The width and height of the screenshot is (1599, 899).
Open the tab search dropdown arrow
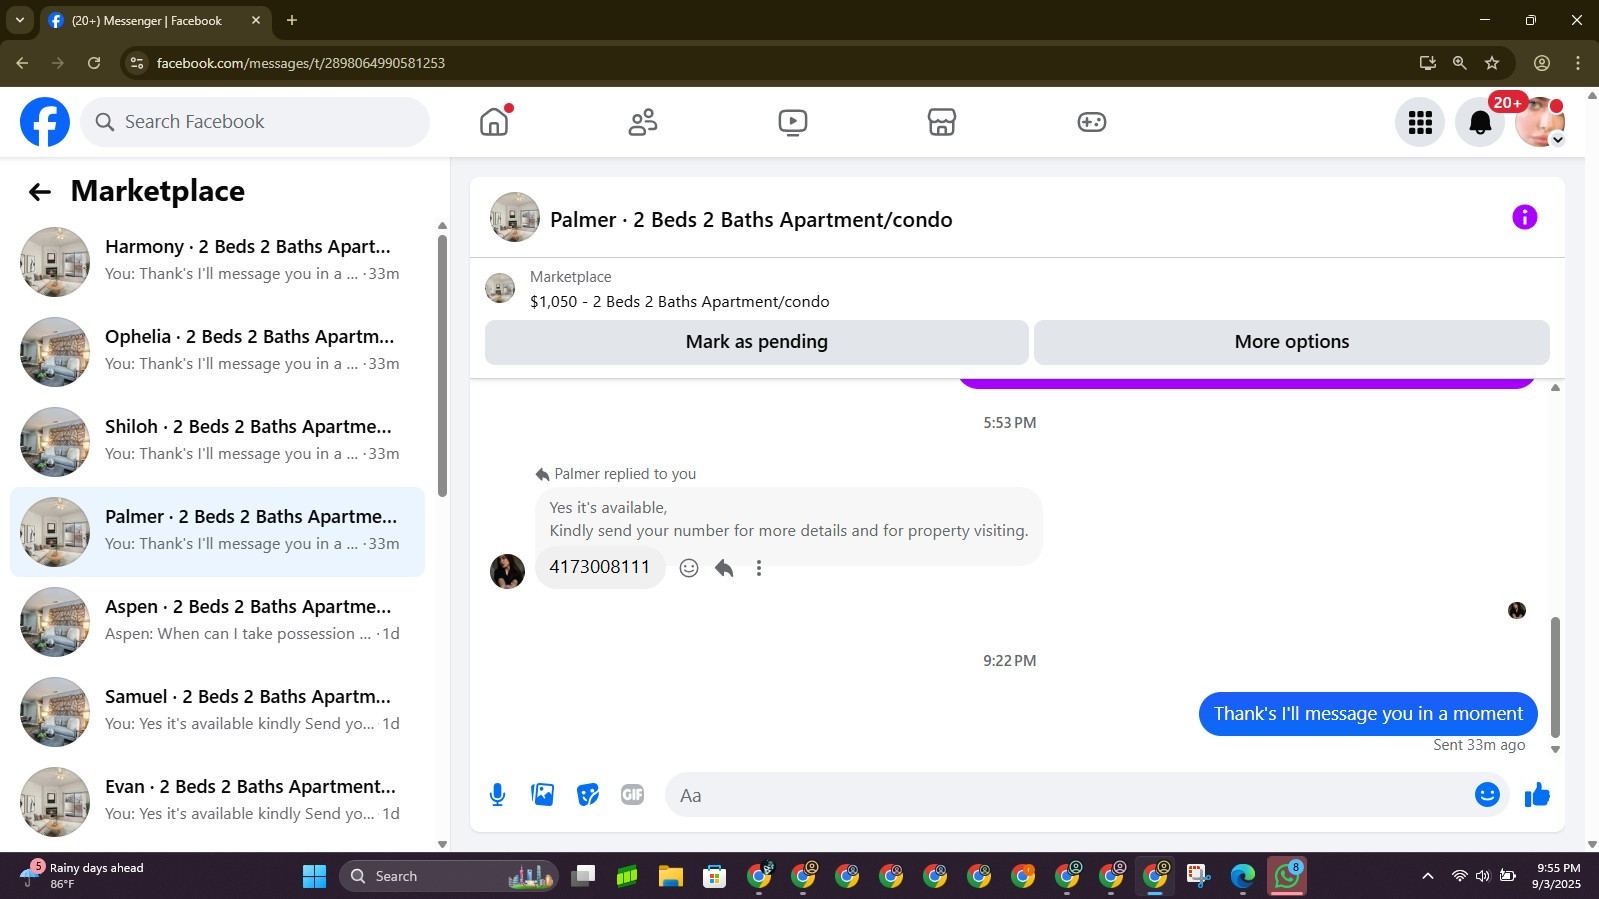coord(20,20)
